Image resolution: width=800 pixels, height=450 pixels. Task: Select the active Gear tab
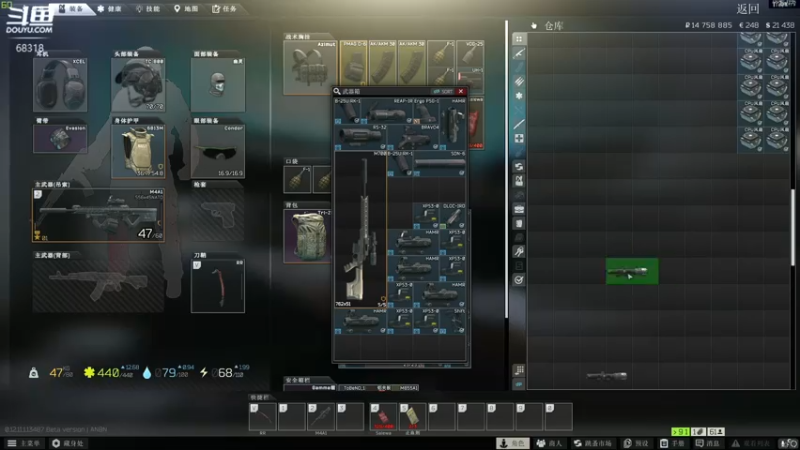pos(71,9)
